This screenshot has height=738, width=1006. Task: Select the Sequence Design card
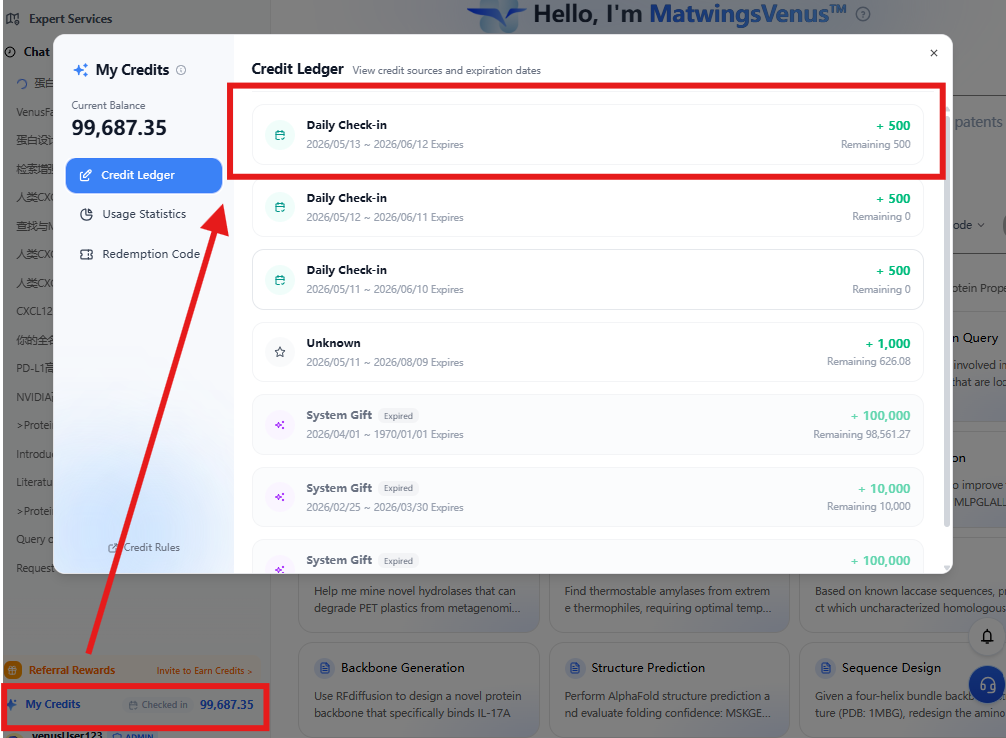tap(903, 690)
